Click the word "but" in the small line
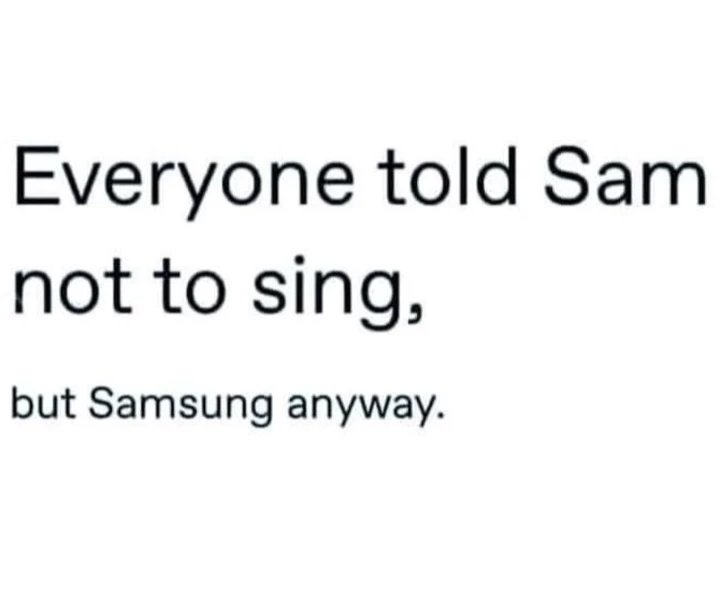 pos(43,403)
